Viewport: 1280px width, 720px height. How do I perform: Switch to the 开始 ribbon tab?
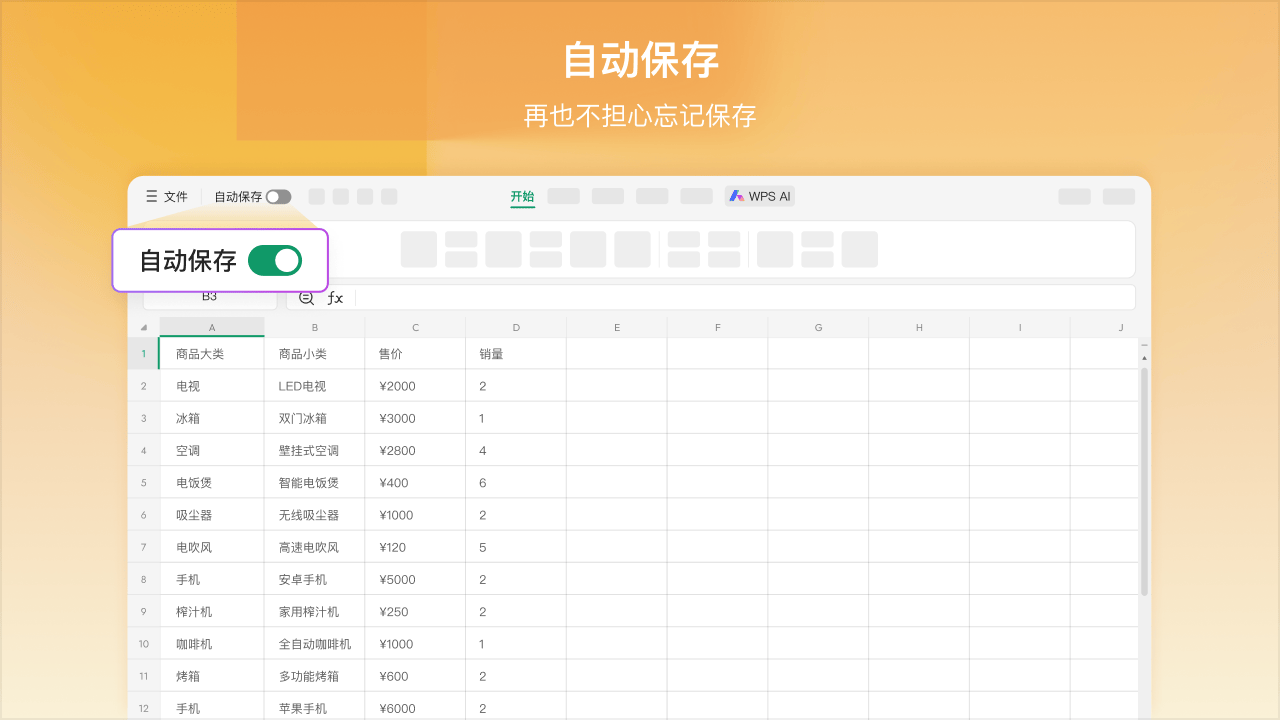(522, 196)
